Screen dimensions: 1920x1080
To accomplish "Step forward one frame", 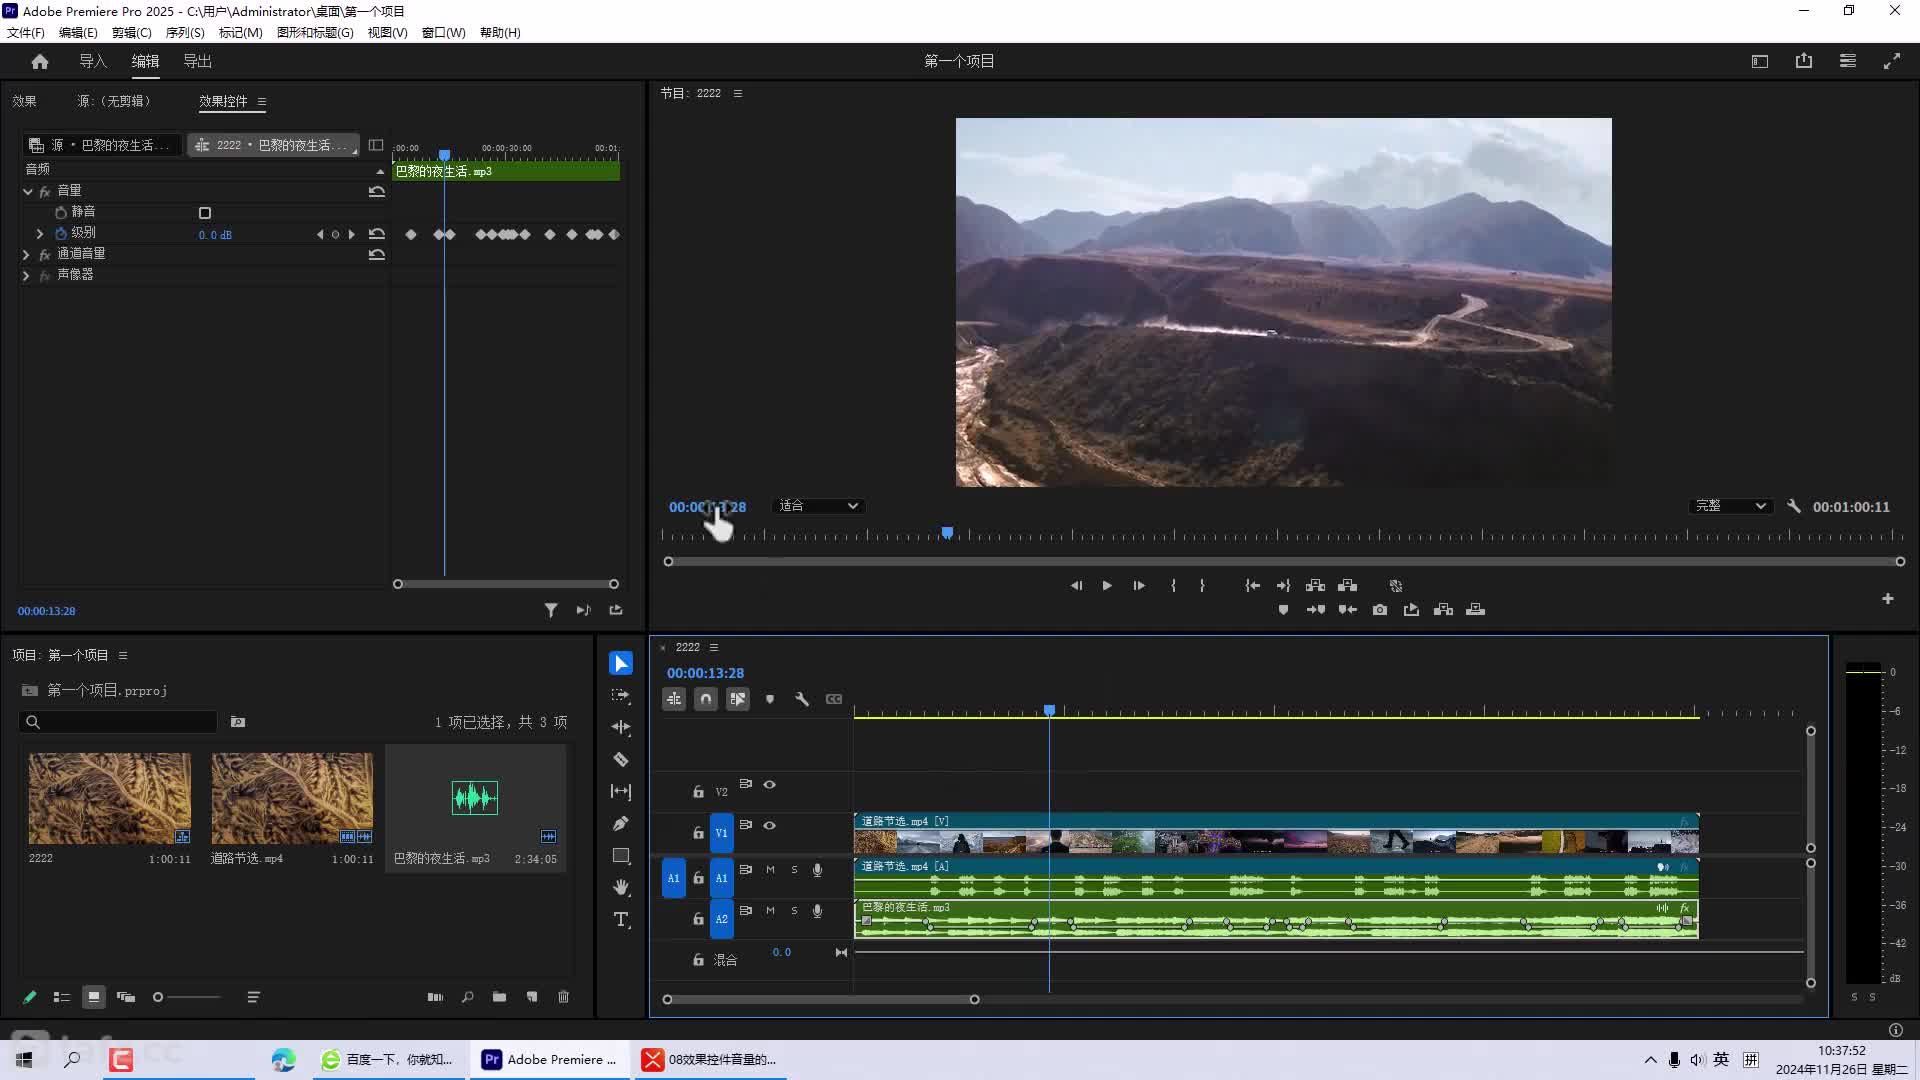I will [1139, 586].
